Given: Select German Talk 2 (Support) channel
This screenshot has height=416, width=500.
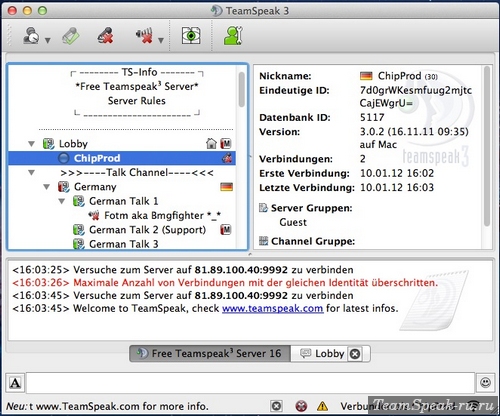Looking at the screenshot, I should (x=147, y=230).
